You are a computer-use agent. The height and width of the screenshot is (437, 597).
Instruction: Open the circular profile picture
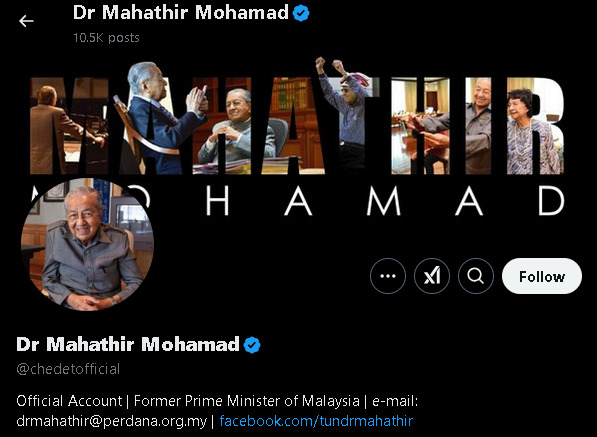(88, 244)
